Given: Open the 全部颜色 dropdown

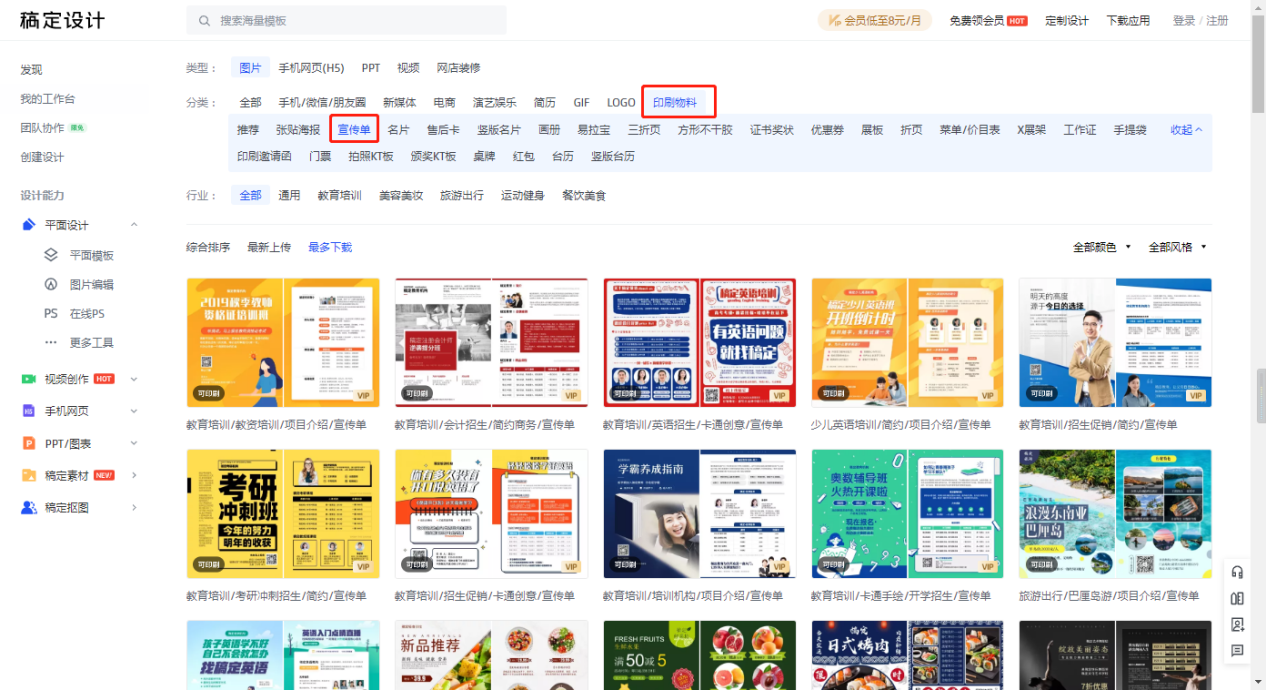Looking at the screenshot, I should click(x=1102, y=247).
